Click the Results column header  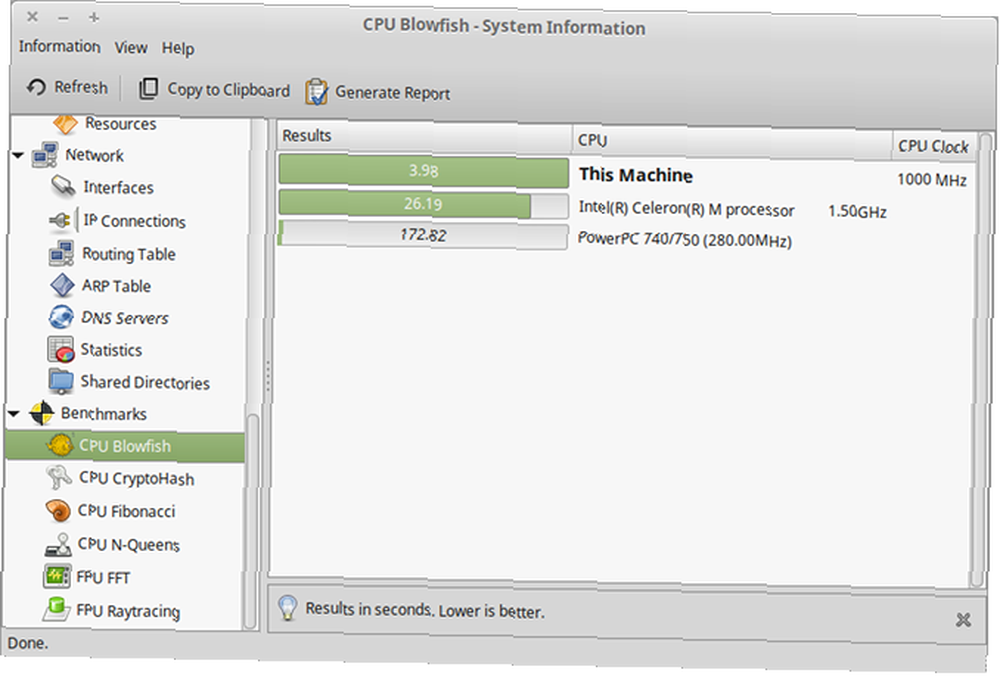point(424,136)
